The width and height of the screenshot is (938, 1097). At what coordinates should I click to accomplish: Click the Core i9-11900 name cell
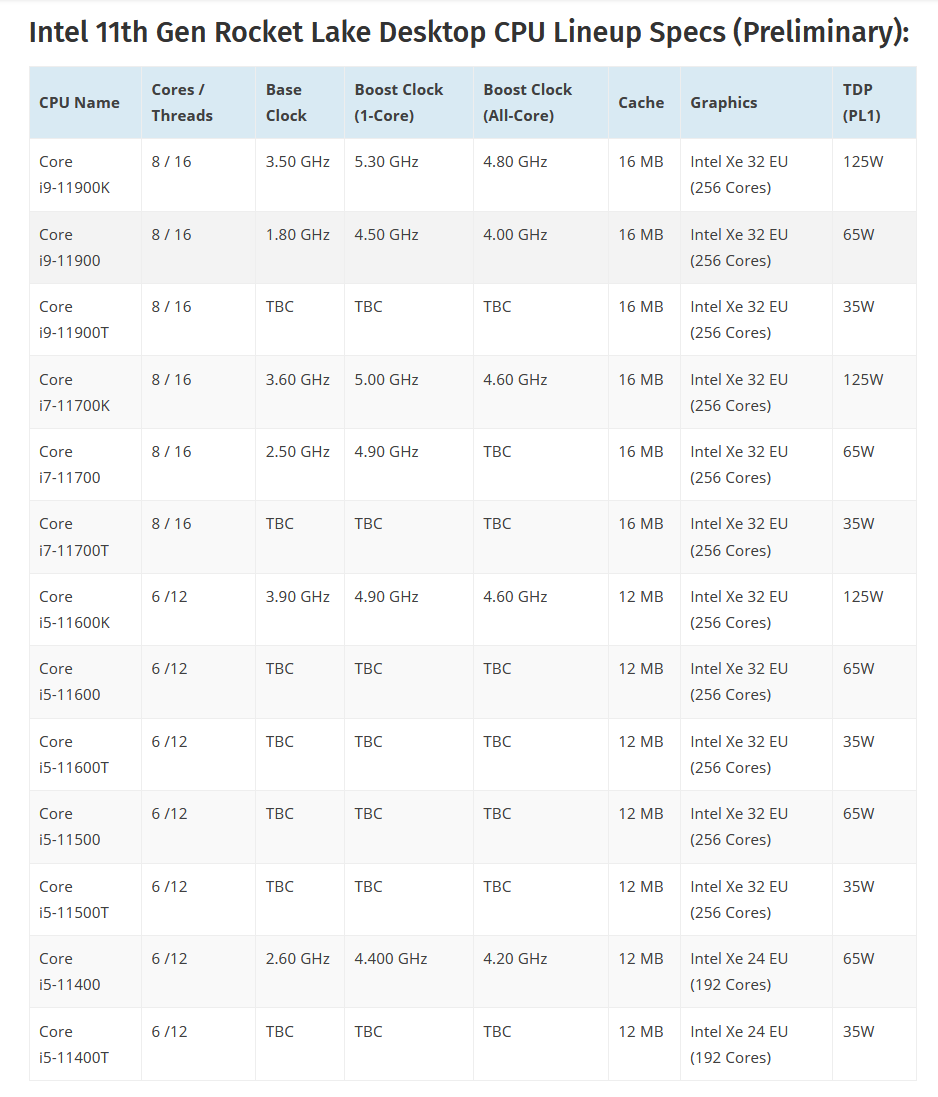tap(70, 247)
